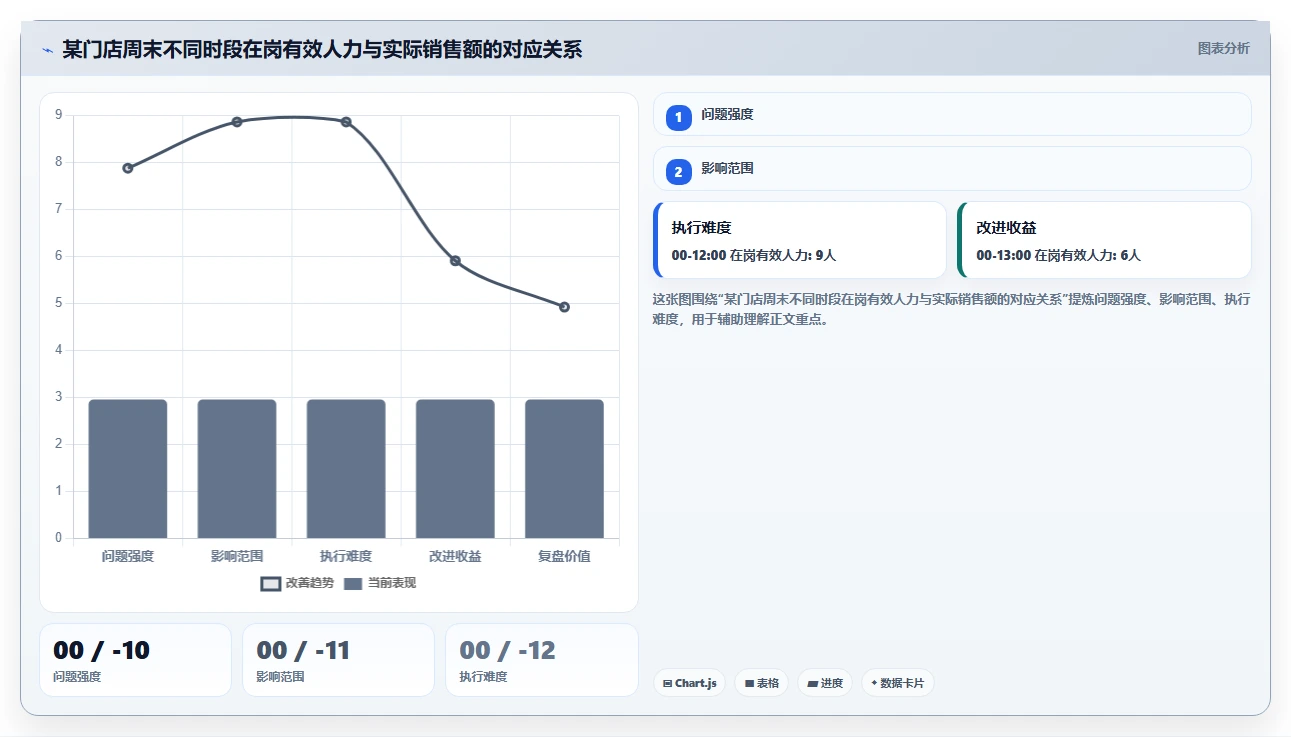The width and height of the screenshot is (1291, 737).
Task: Click the icon inside the 表格 tag
Action: tap(749, 684)
